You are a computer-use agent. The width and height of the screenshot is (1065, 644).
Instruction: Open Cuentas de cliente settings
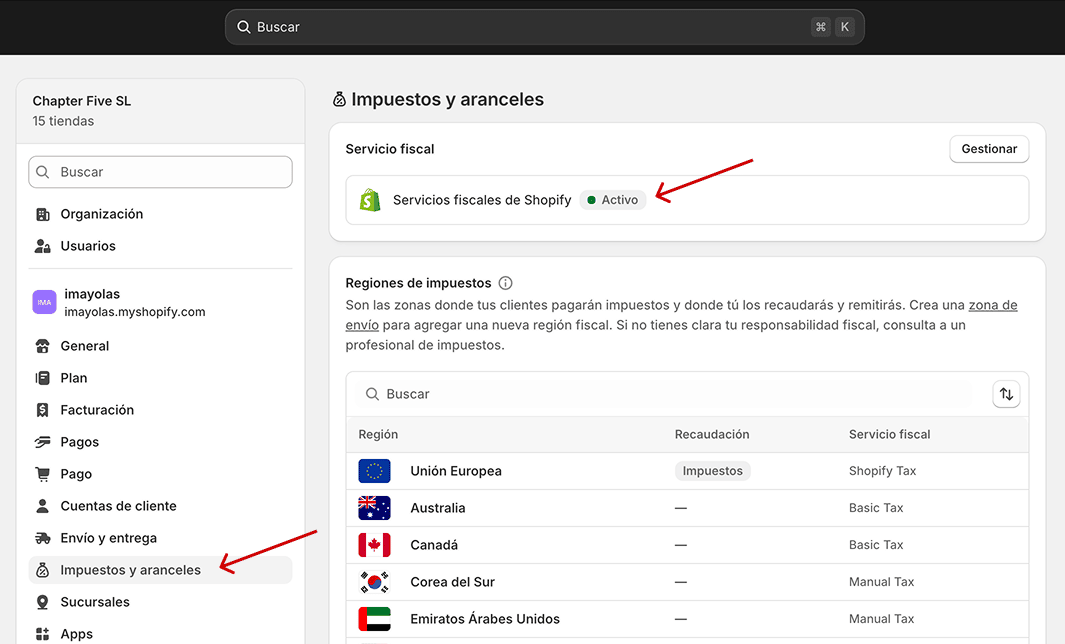click(x=160, y=506)
